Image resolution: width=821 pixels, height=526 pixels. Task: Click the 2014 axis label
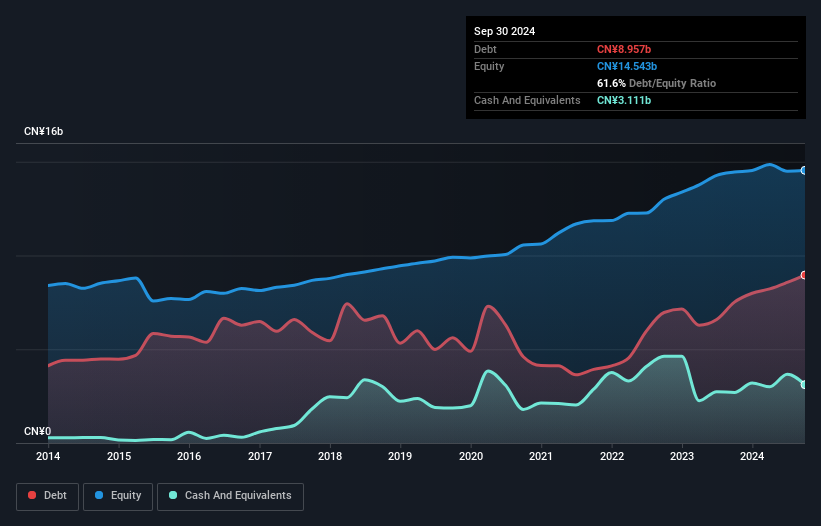(x=48, y=456)
